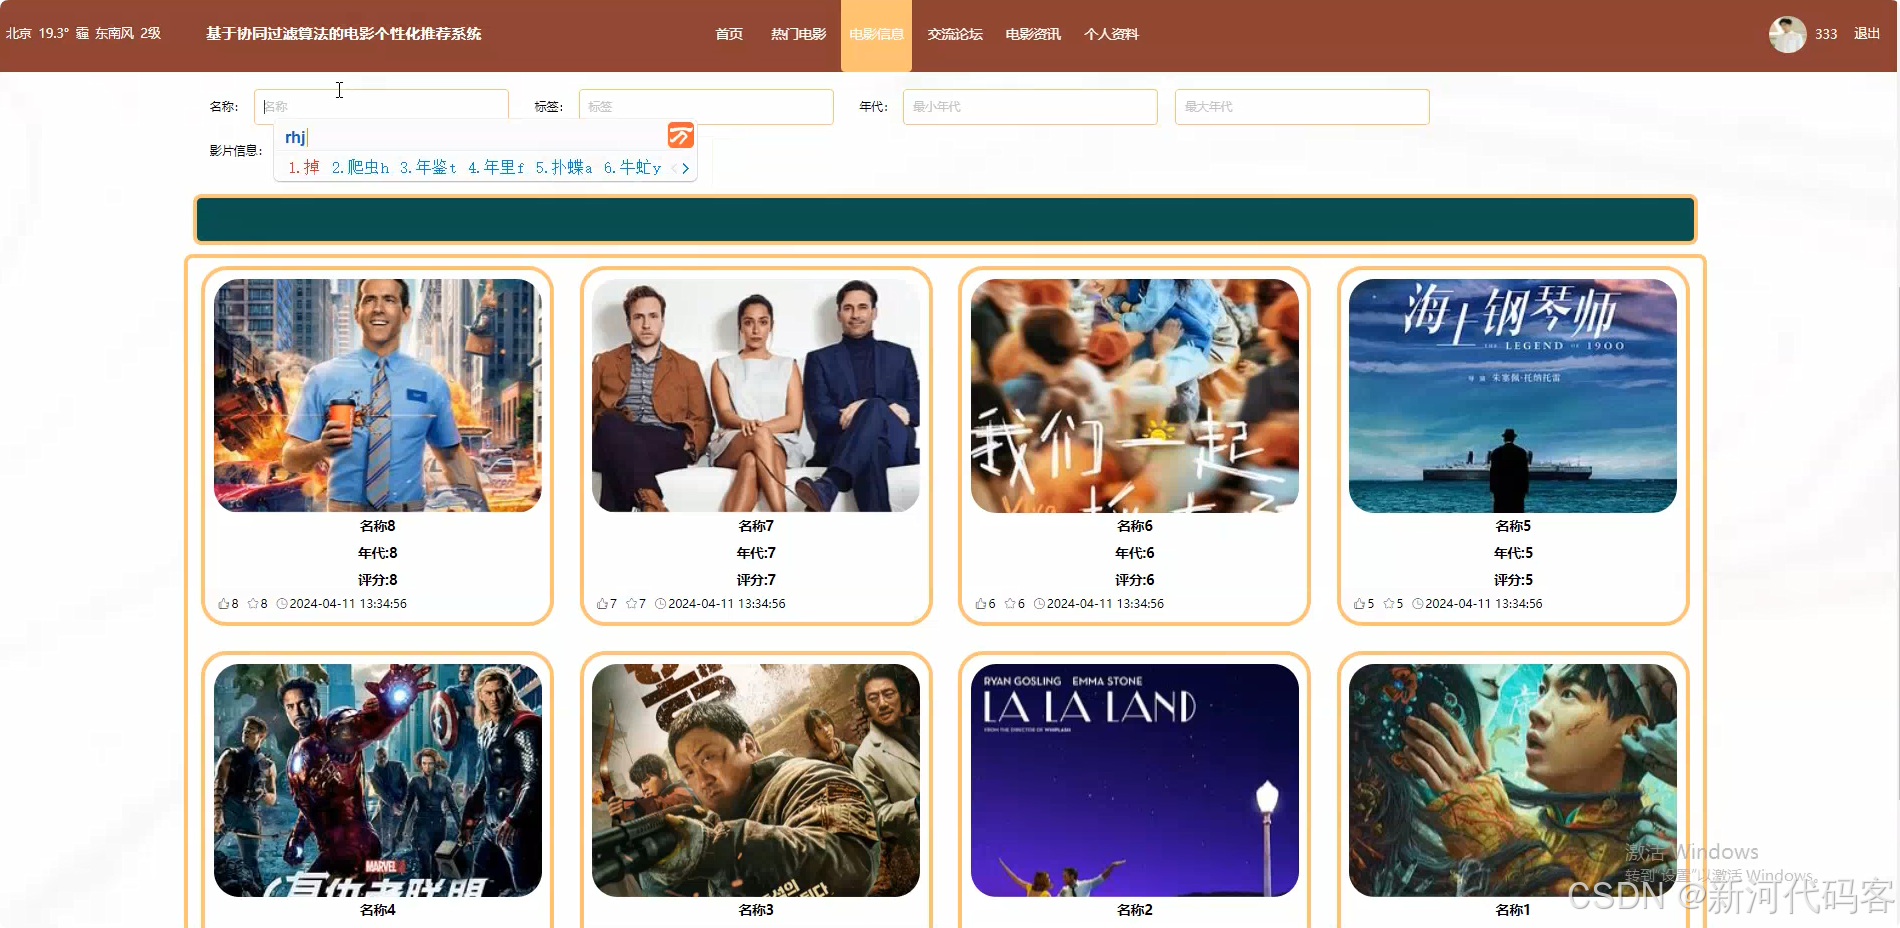Open the 首页 navigation tab
This screenshot has height=928, width=1900.
pos(729,34)
